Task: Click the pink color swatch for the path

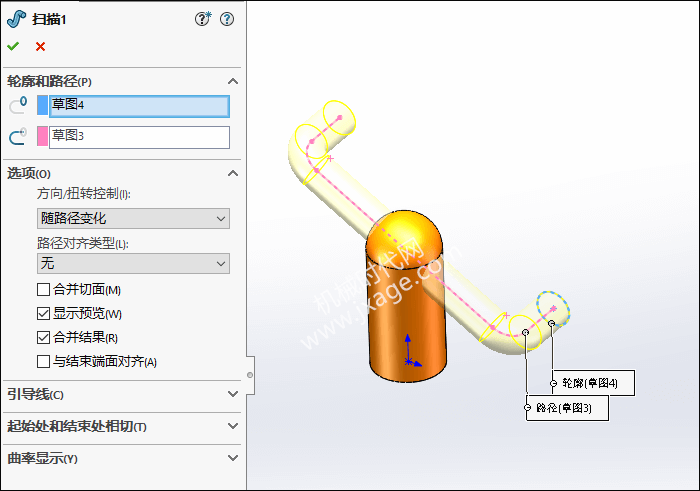Action: [42, 136]
